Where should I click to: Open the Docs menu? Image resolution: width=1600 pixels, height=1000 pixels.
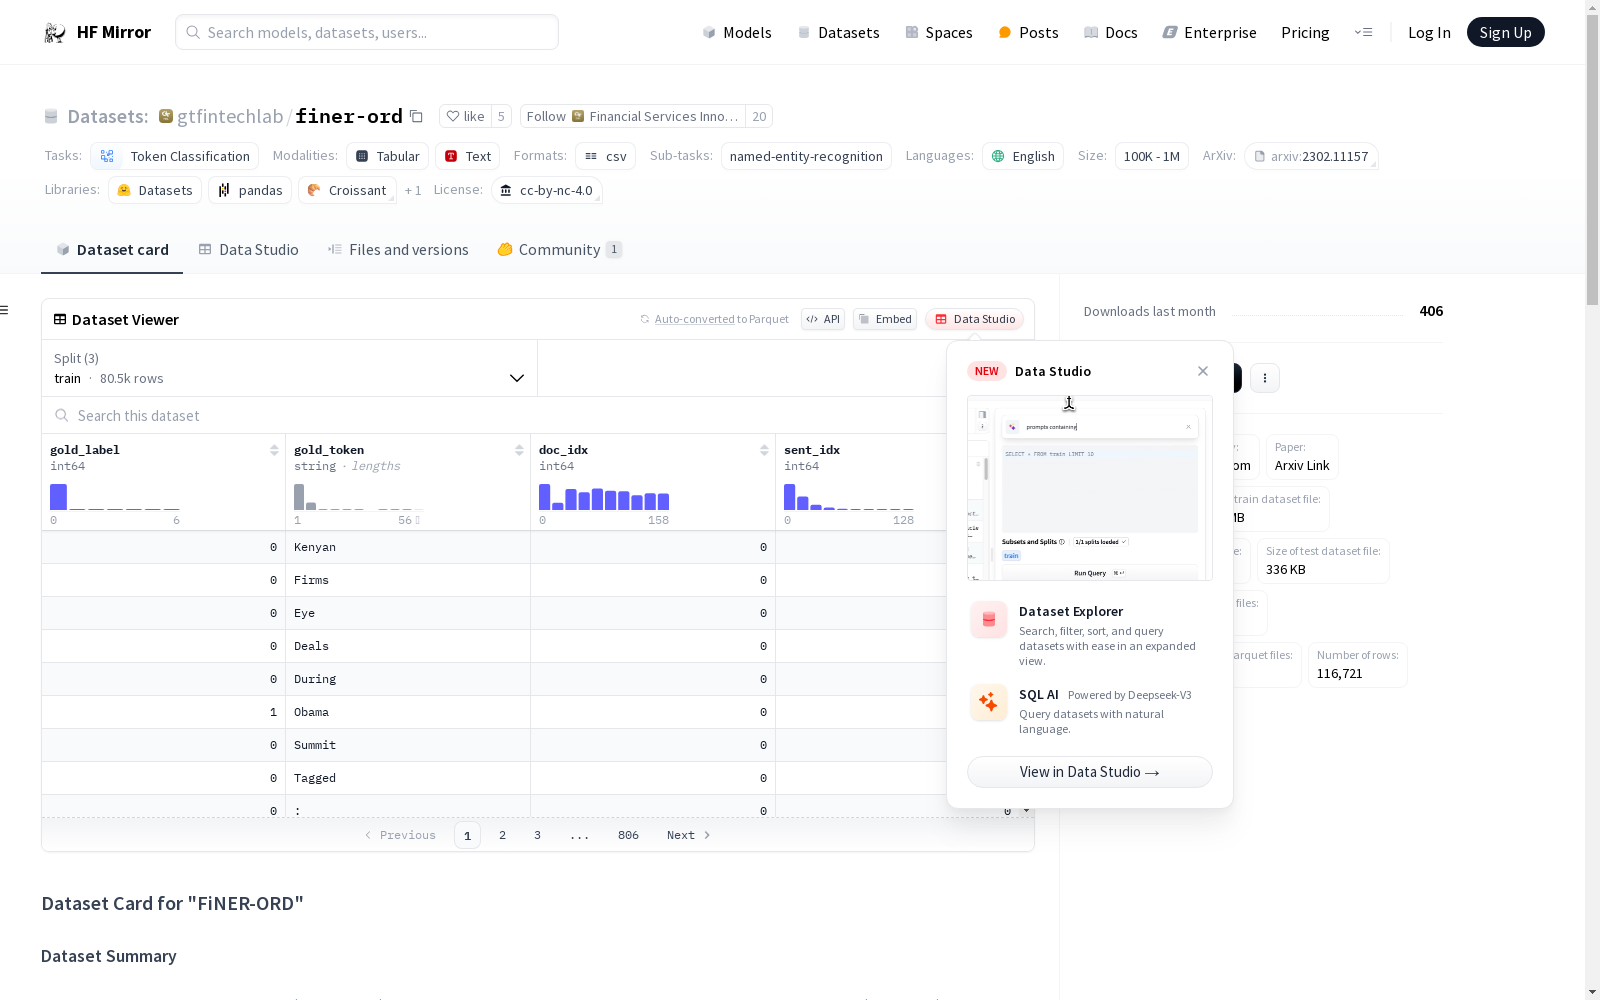click(1111, 33)
